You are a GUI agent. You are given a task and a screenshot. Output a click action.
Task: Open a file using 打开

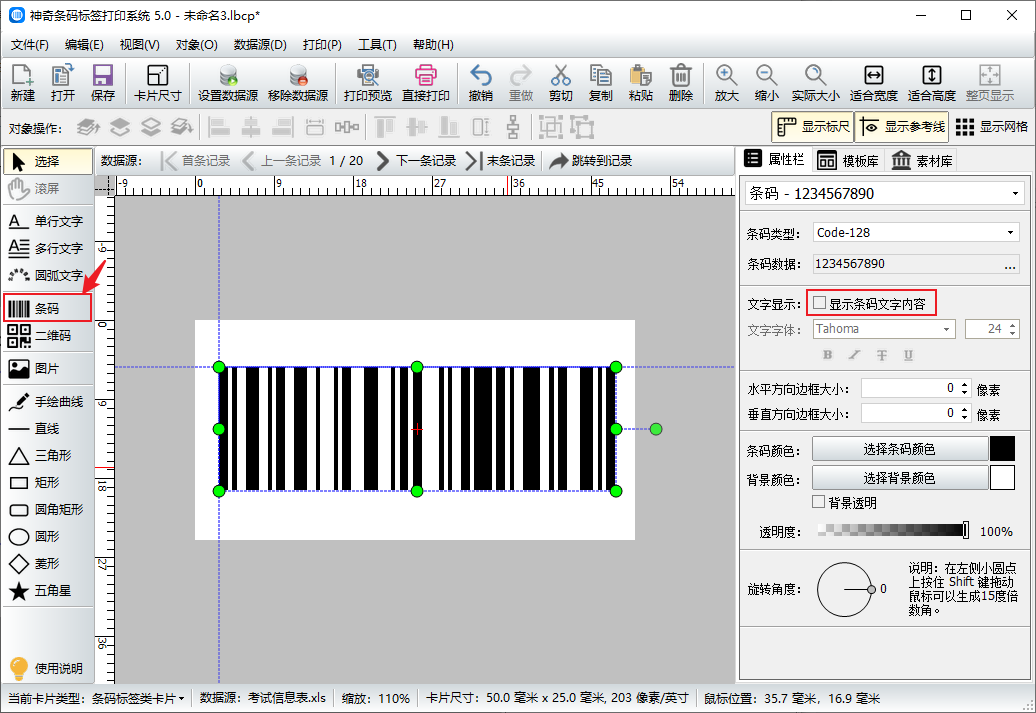tap(63, 83)
